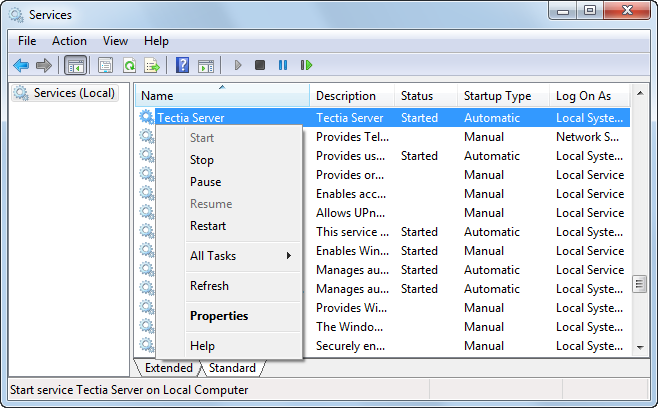Click the grayed Start context menu entry
The width and height of the screenshot is (658, 408).
(229, 138)
